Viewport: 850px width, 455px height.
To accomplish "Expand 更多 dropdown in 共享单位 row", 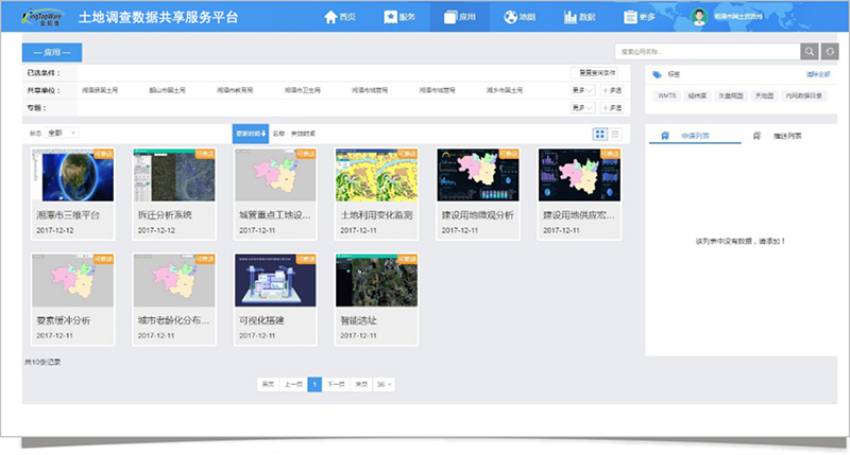I will 581,90.
